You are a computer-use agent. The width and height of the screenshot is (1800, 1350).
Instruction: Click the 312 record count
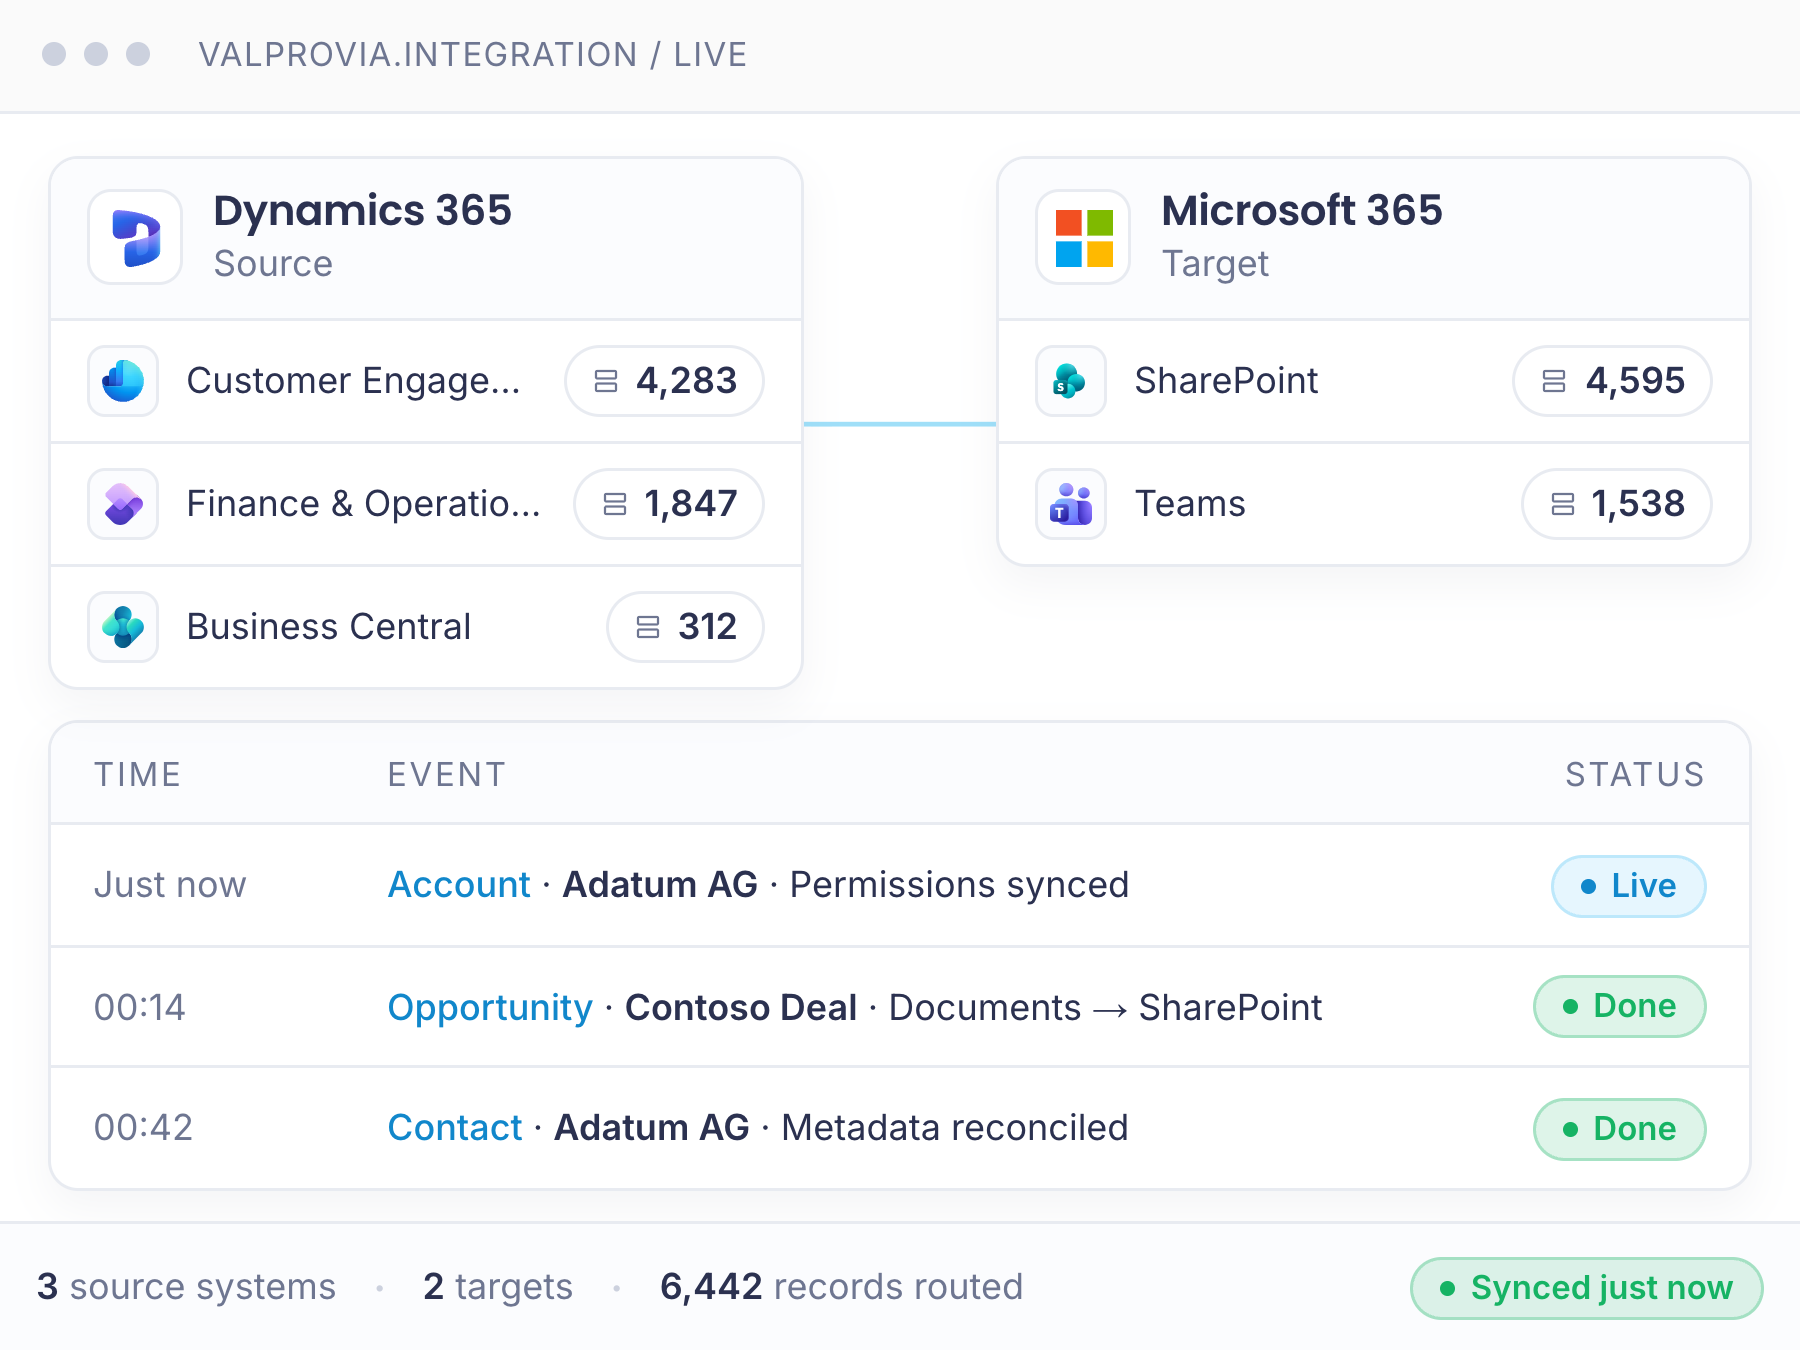(708, 627)
